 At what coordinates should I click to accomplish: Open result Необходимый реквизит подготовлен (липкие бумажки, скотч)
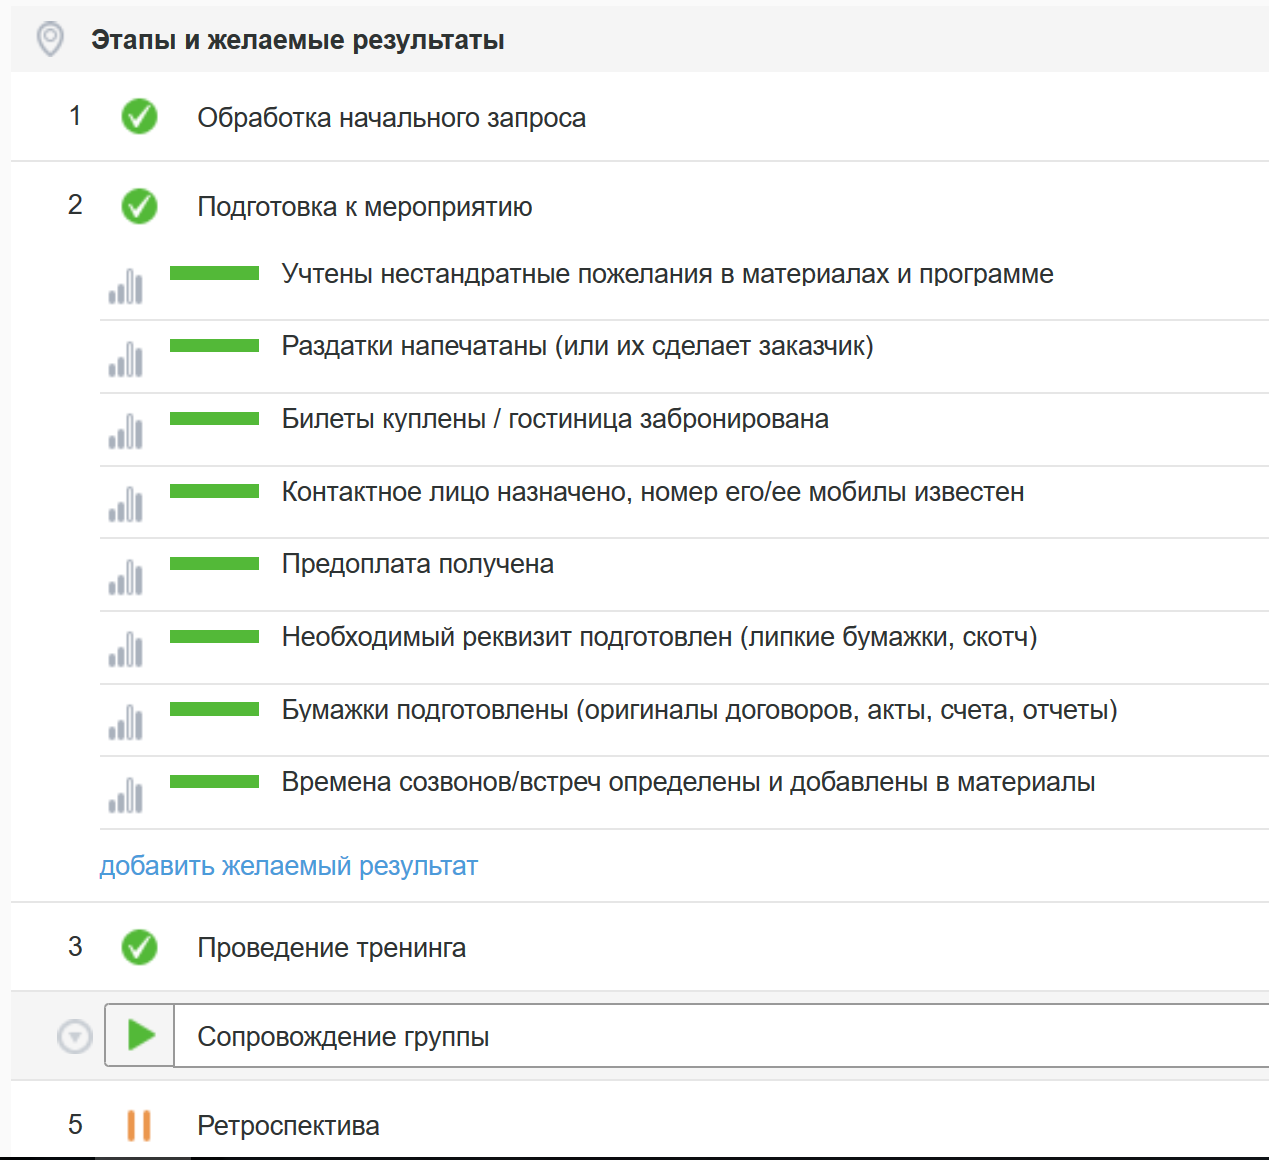click(659, 637)
